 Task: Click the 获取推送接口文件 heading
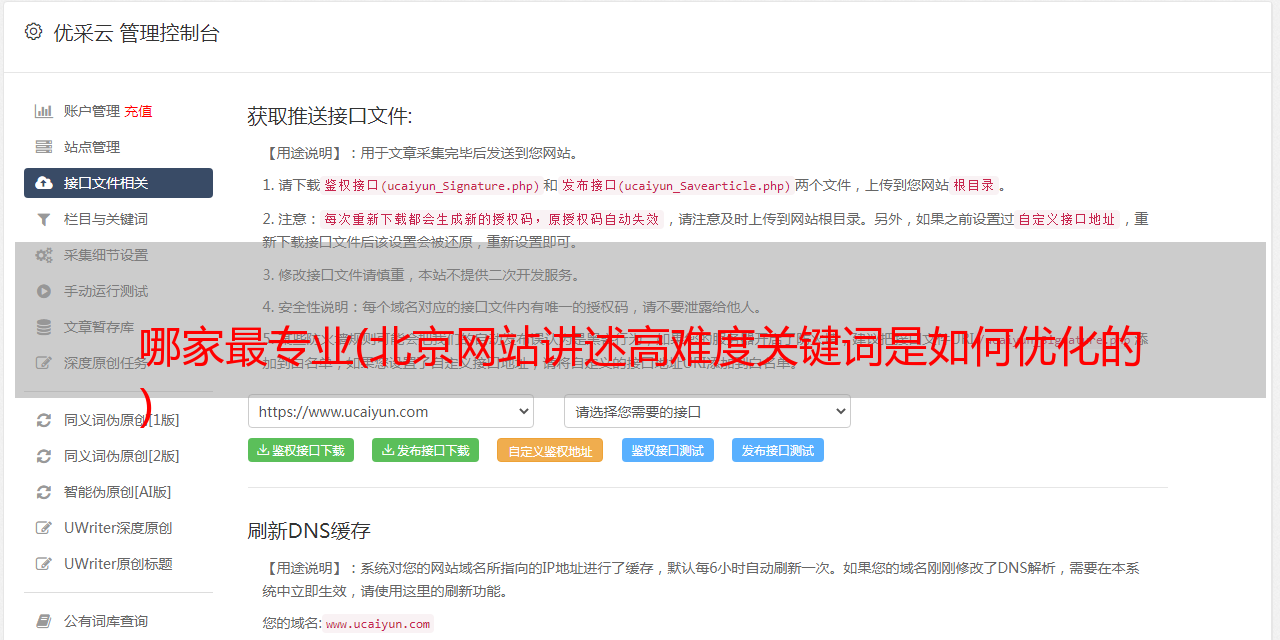pos(330,116)
